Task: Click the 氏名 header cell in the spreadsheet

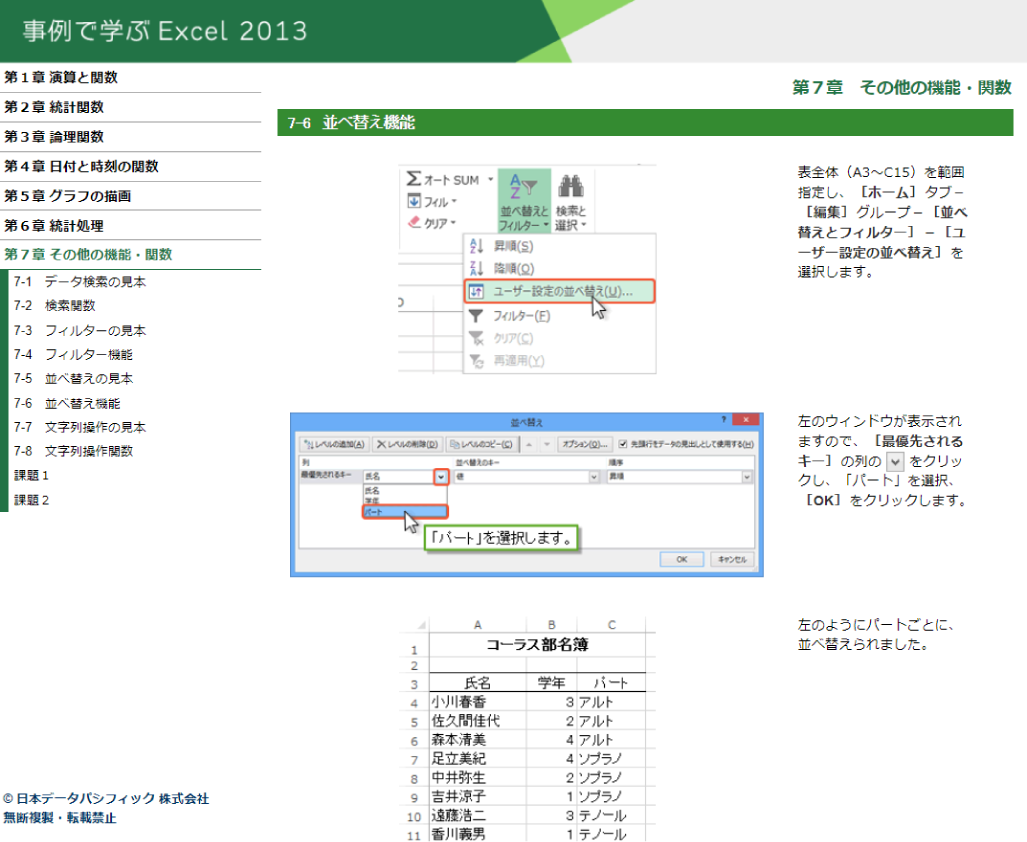Action: pyautogui.click(x=477, y=683)
